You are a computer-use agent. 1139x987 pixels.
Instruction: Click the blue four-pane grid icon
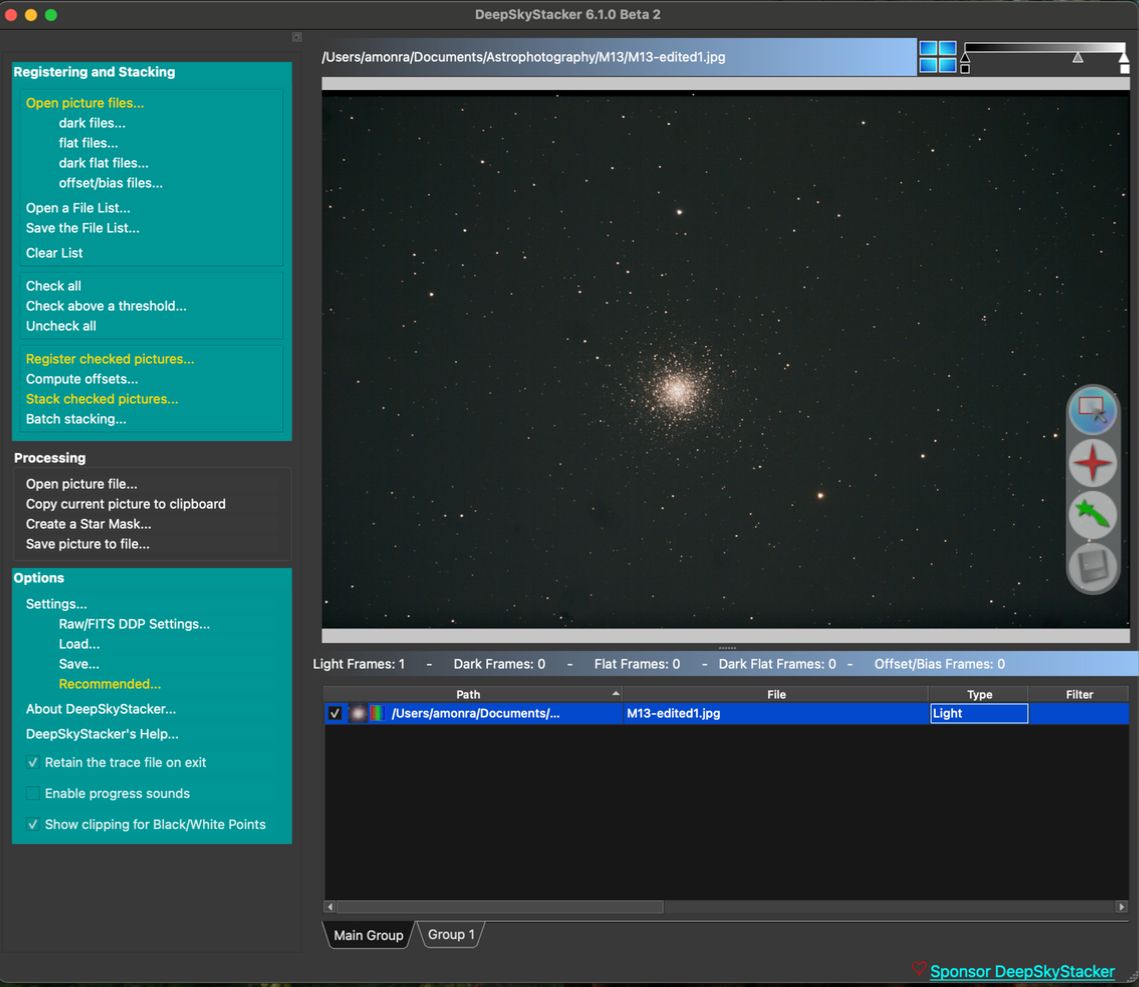(x=937, y=57)
